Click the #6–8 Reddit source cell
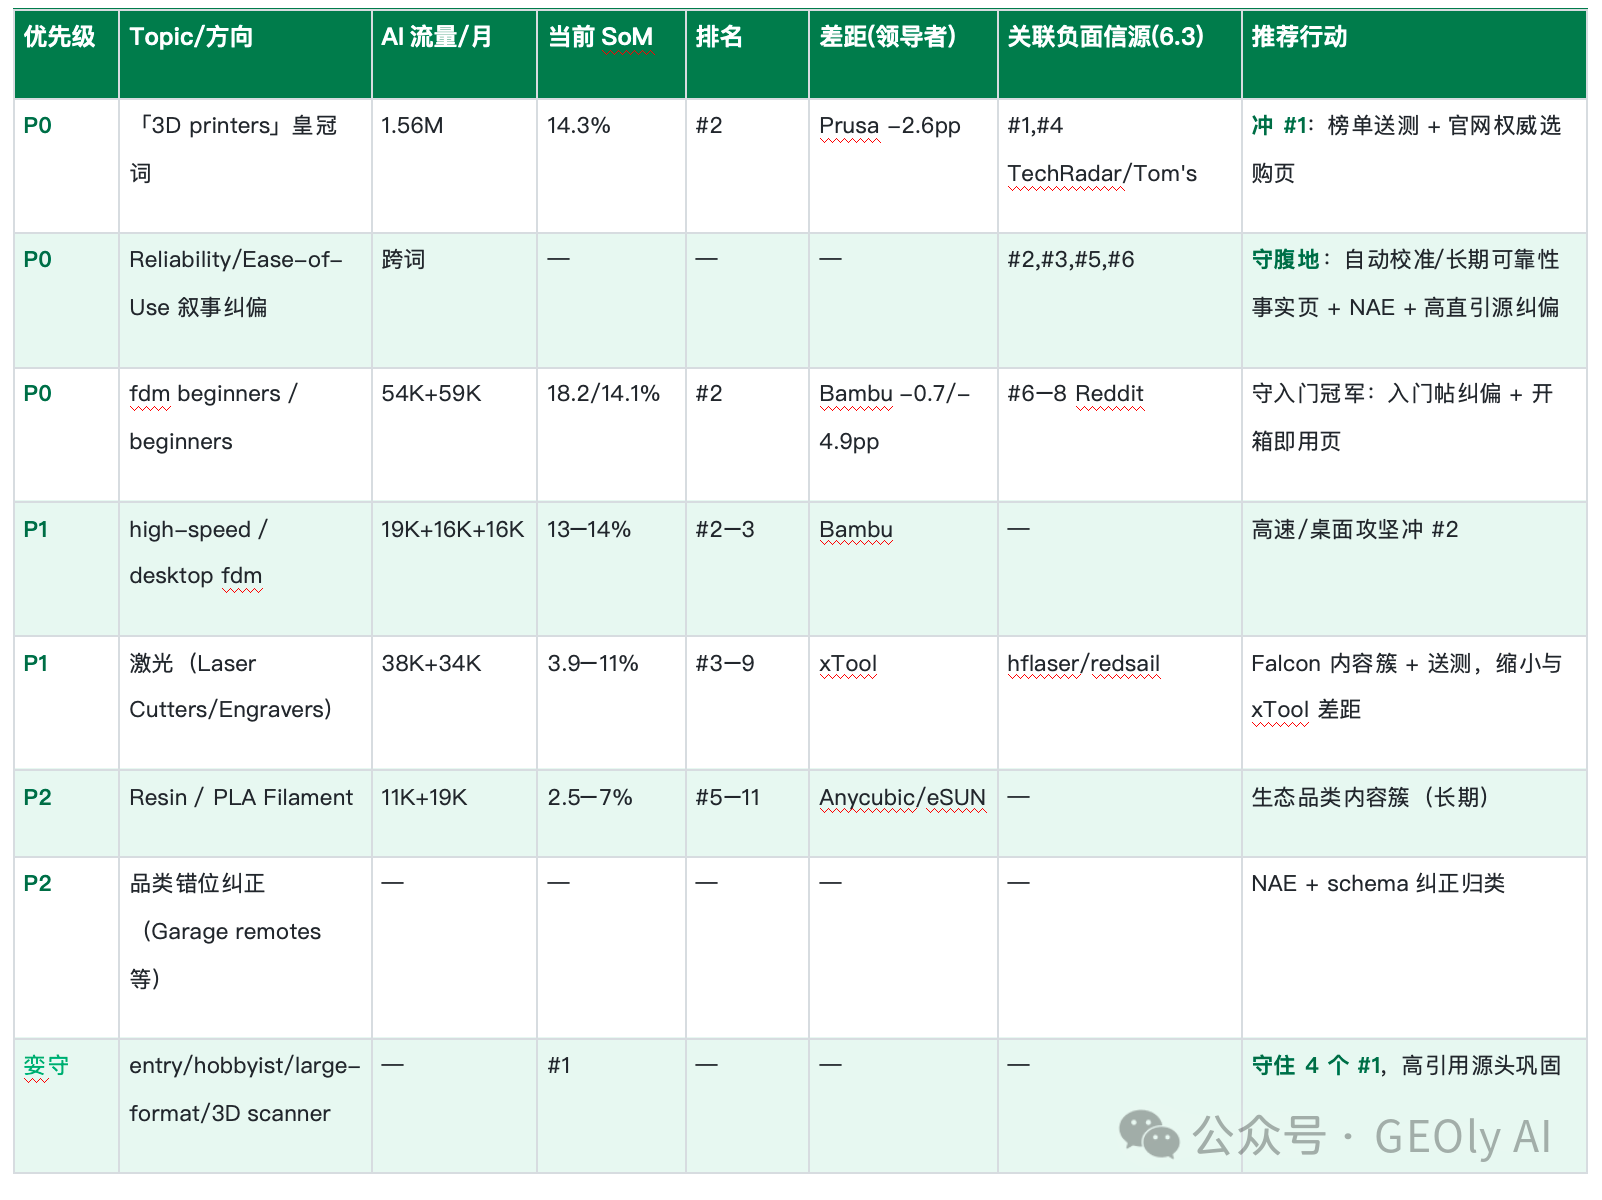Image resolution: width=1602 pixels, height=1200 pixels. coord(1119,434)
